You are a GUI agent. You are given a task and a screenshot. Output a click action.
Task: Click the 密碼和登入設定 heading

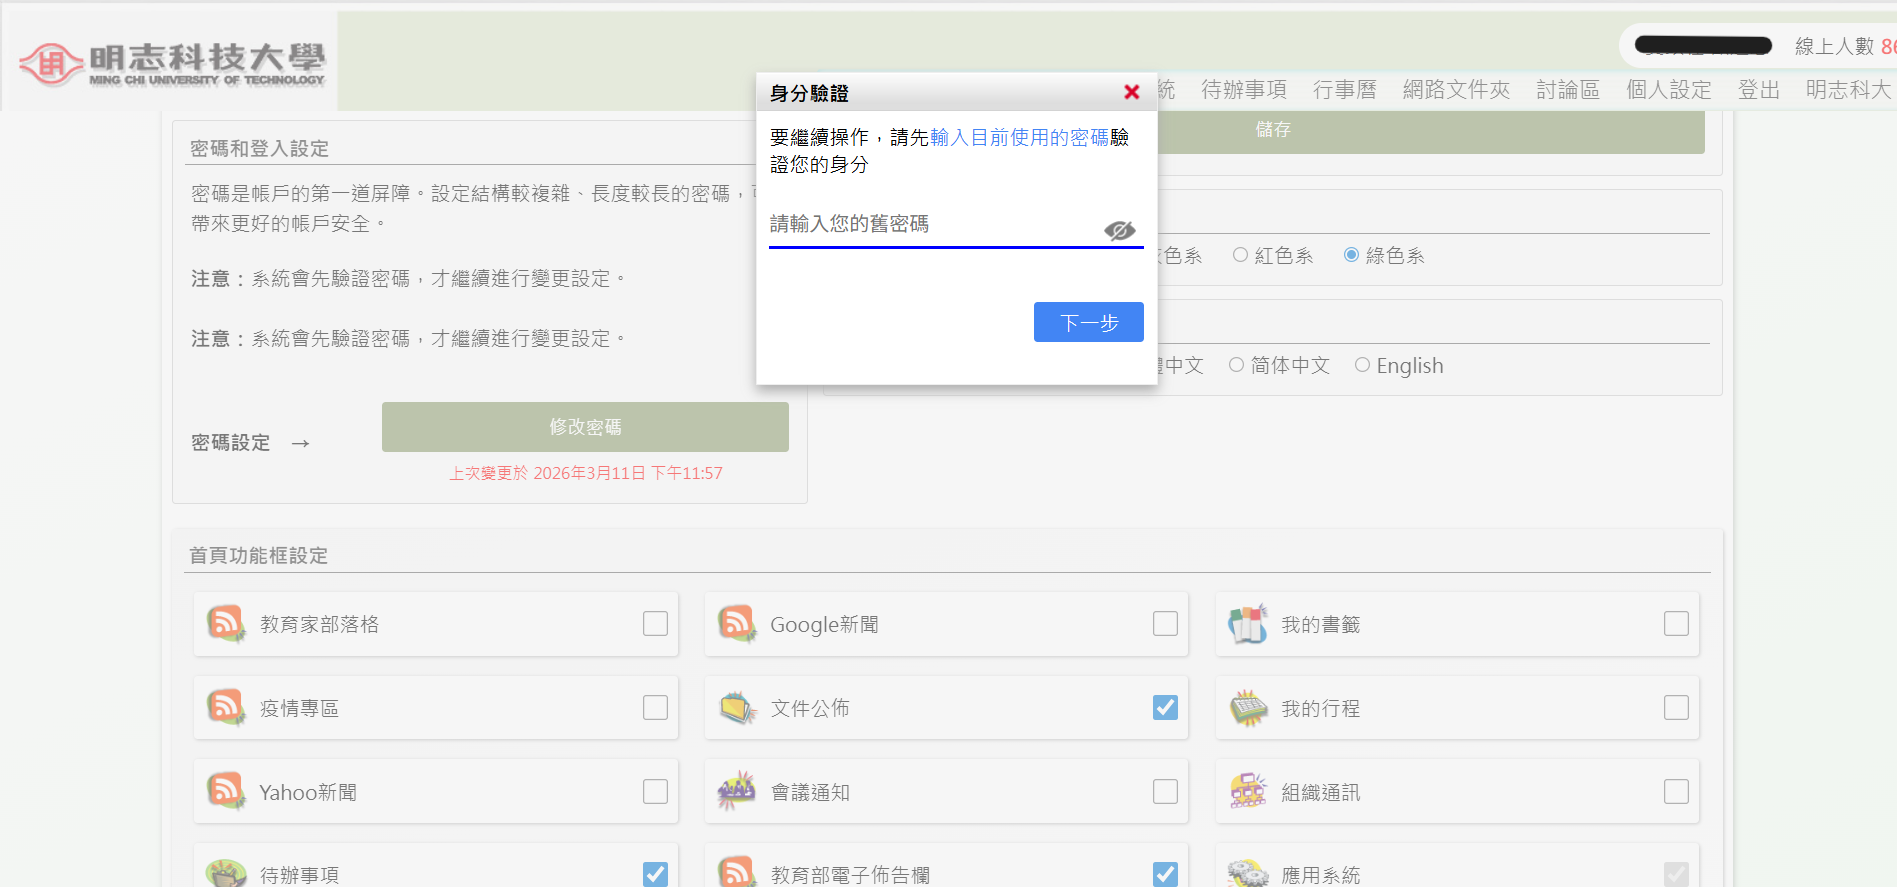(260, 148)
